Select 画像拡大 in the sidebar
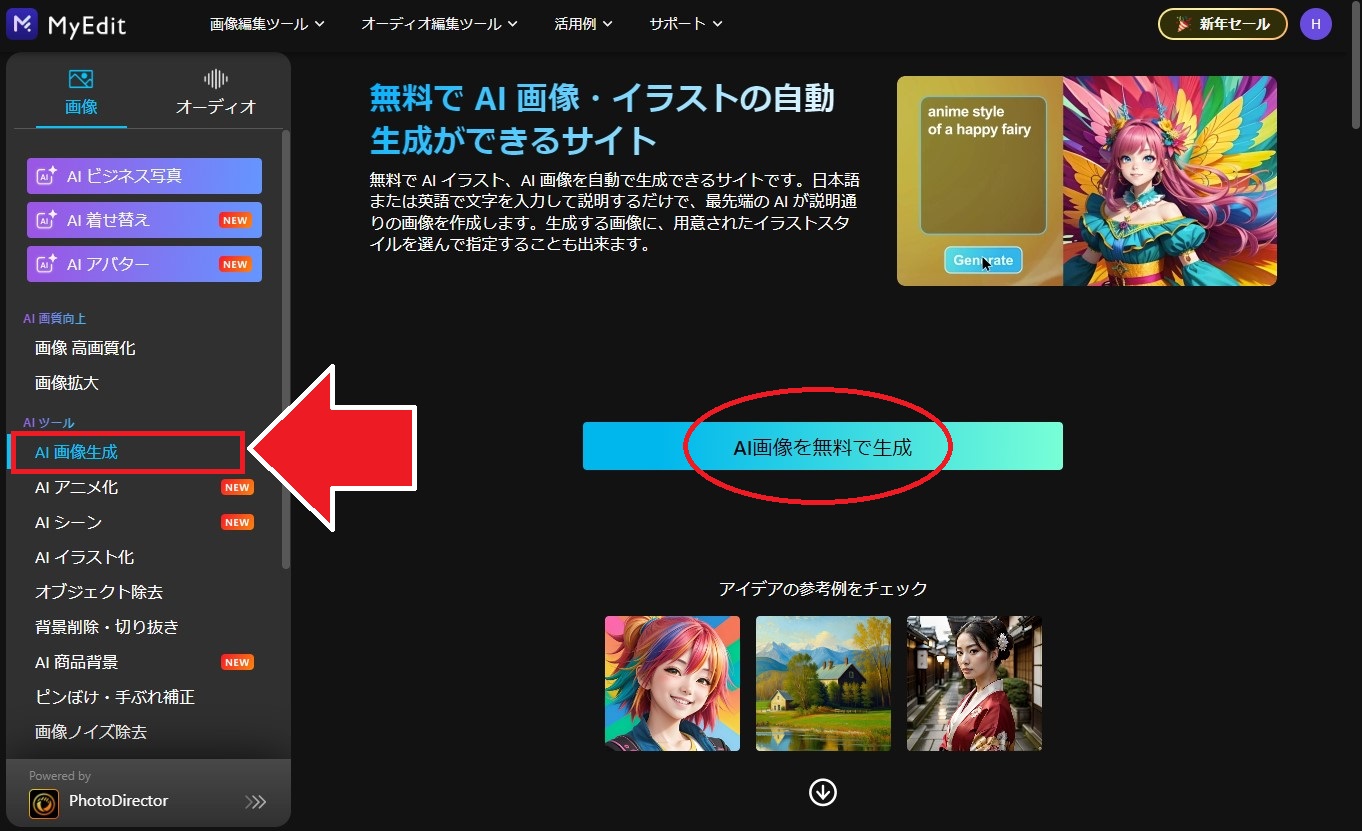 [x=67, y=383]
